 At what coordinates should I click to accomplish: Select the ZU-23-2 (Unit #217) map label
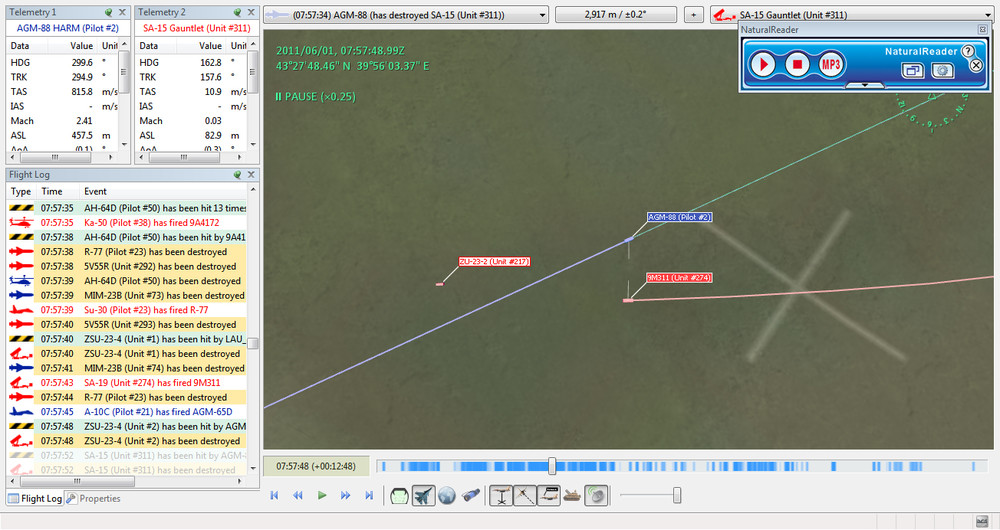pyautogui.click(x=494, y=261)
